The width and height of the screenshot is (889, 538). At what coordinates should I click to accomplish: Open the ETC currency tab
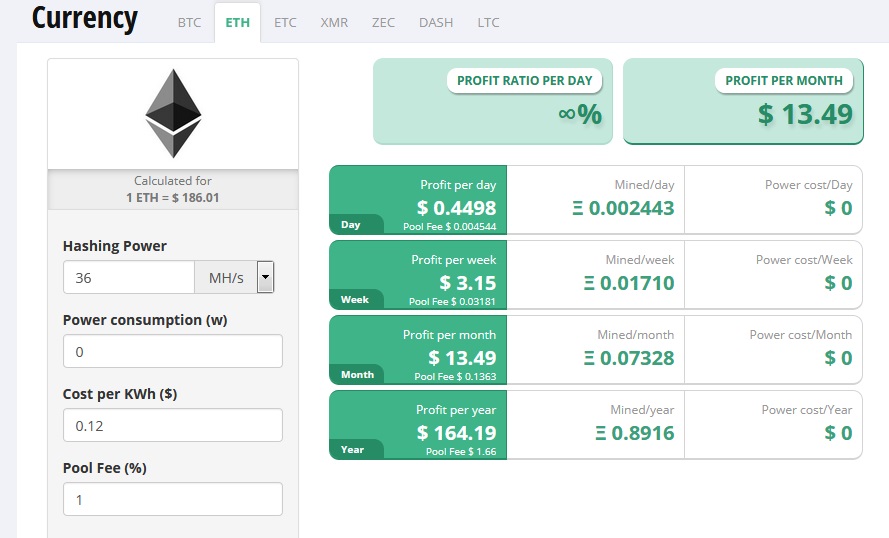pos(285,23)
